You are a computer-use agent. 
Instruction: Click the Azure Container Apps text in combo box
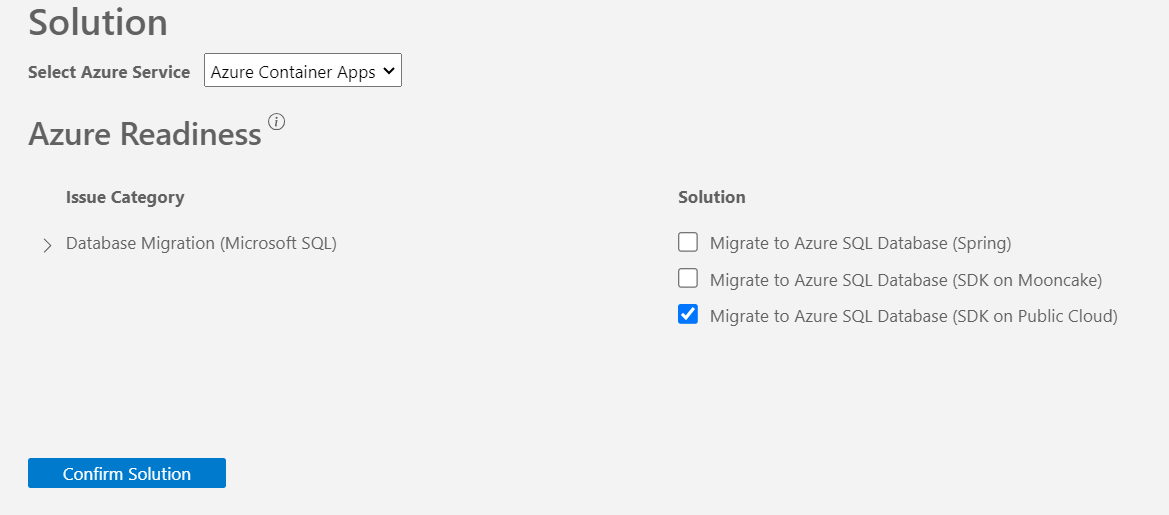293,72
